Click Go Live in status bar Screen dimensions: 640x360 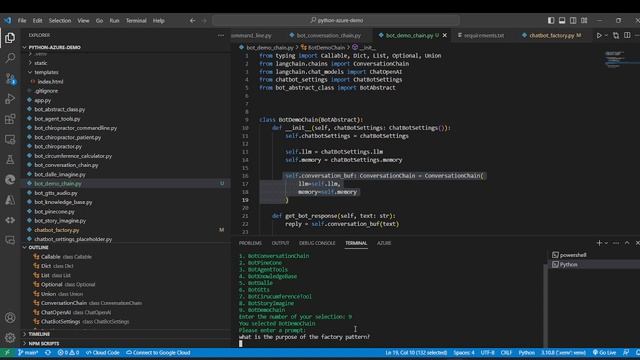[x=604, y=353]
